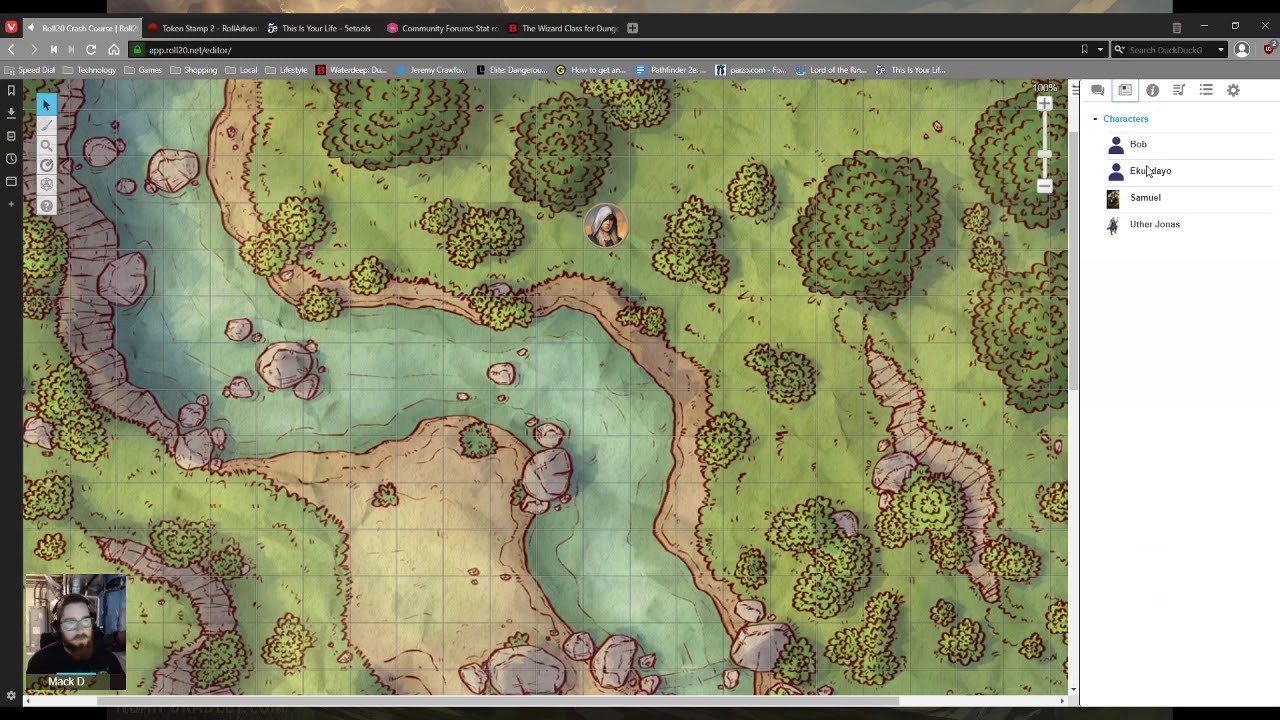Add a web panel with the plus
The width and height of the screenshot is (1280, 720).
tap(11, 204)
